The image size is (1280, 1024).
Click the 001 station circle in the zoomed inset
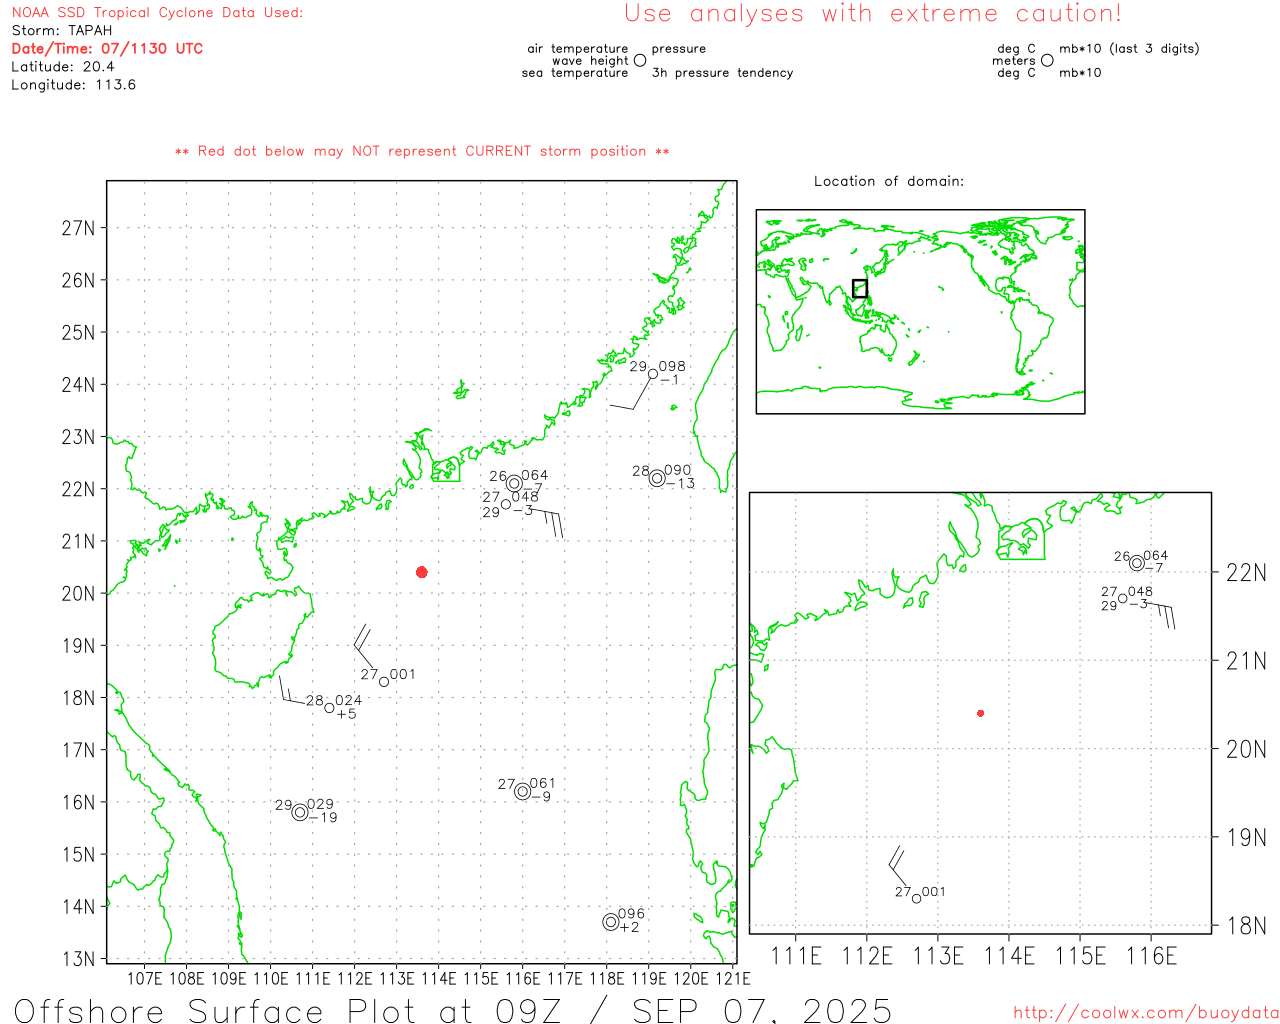(916, 899)
